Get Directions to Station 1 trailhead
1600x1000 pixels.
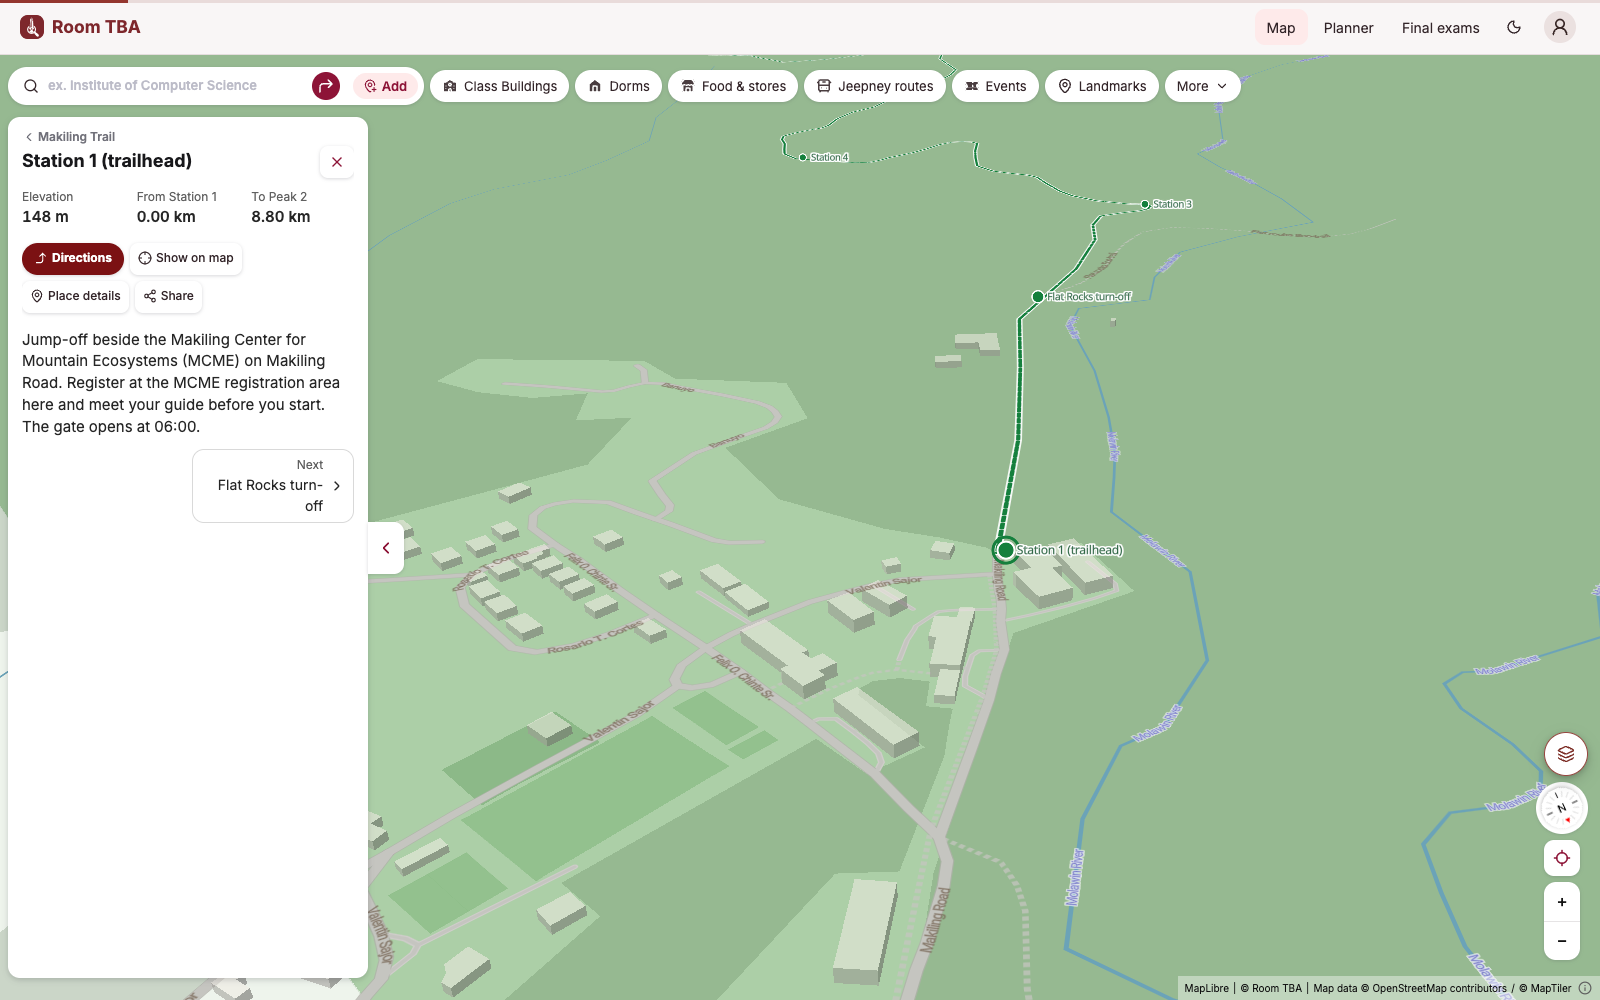tap(73, 258)
